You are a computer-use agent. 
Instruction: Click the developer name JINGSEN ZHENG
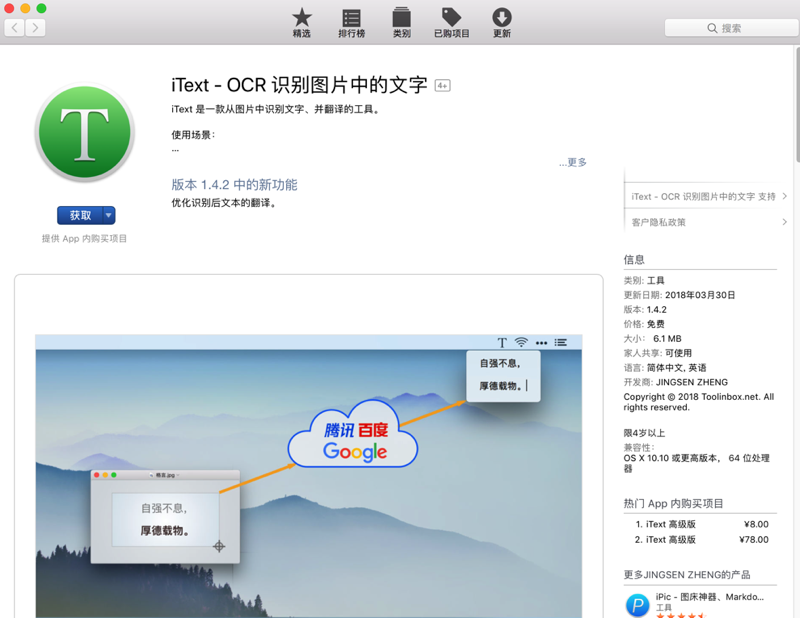click(x=692, y=382)
